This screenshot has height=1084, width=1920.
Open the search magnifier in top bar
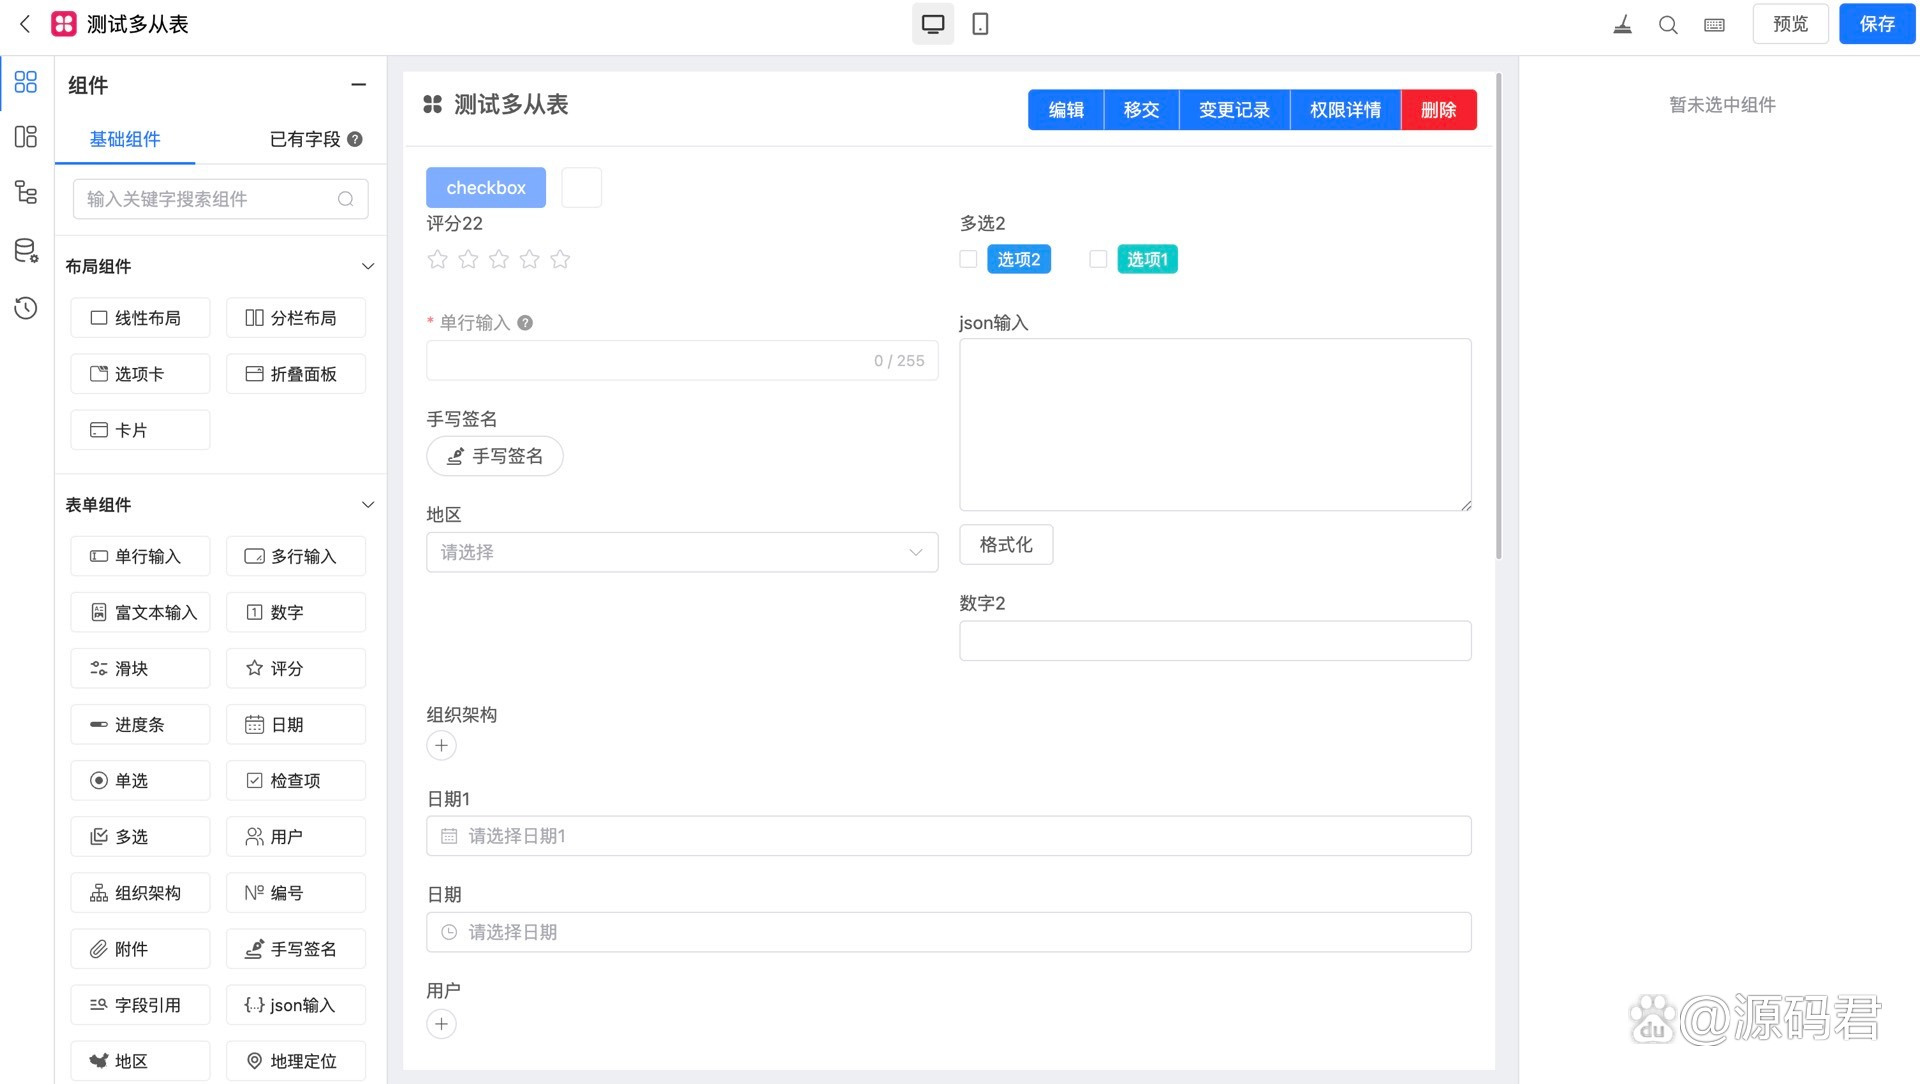coord(1668,25)
